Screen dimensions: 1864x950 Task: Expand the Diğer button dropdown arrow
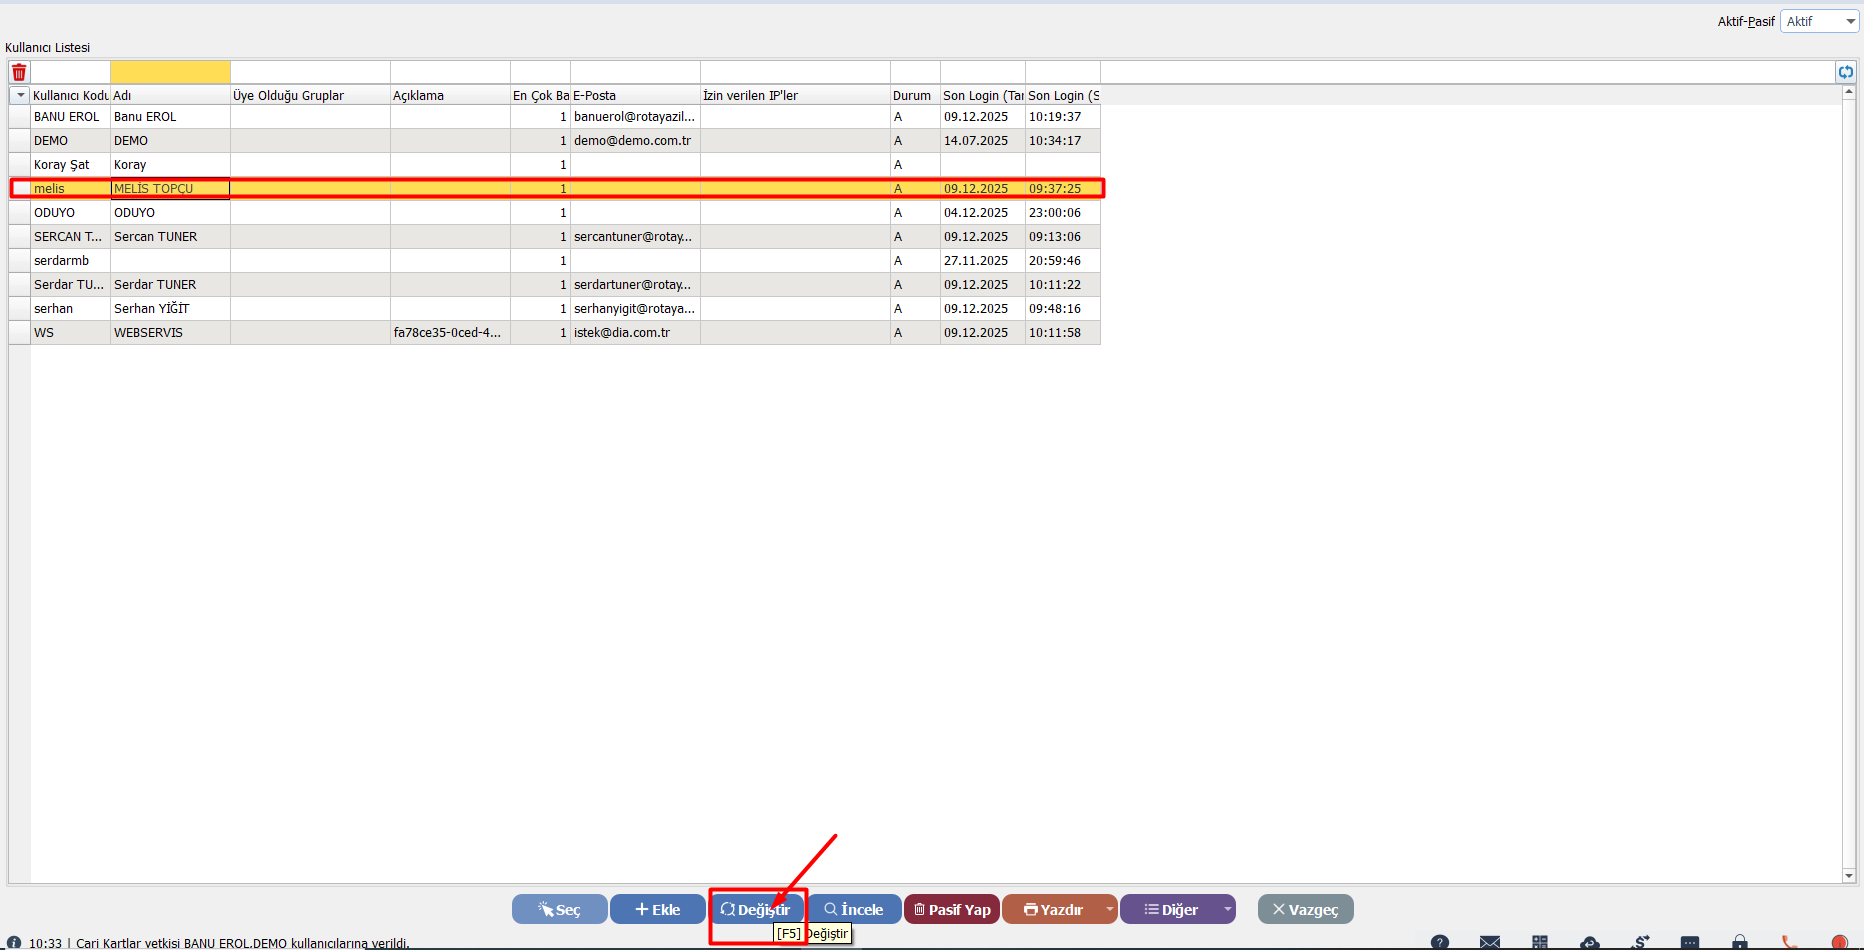click(1227, 909)
